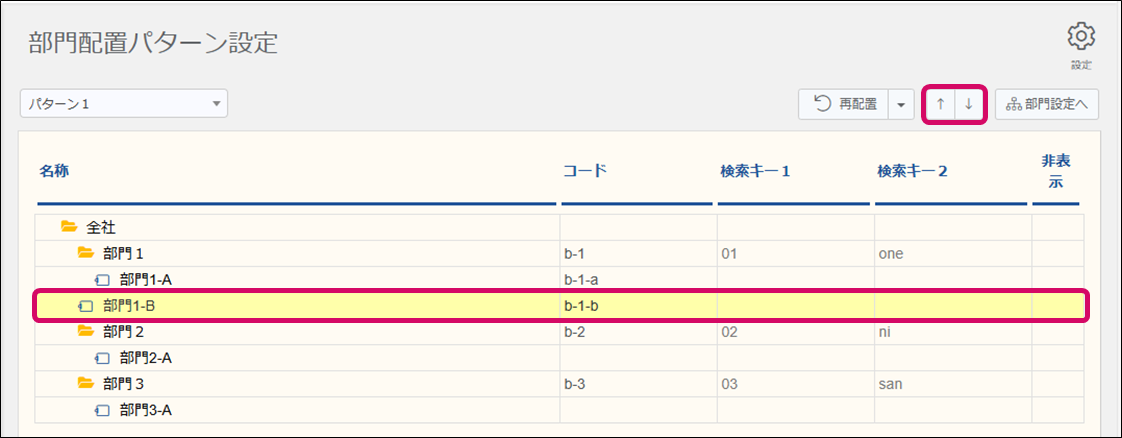The height and width of the screenshot is (438, 1122).
Task: Expand the 再配置 dropdown arrow
Action: tap(901, 104)
